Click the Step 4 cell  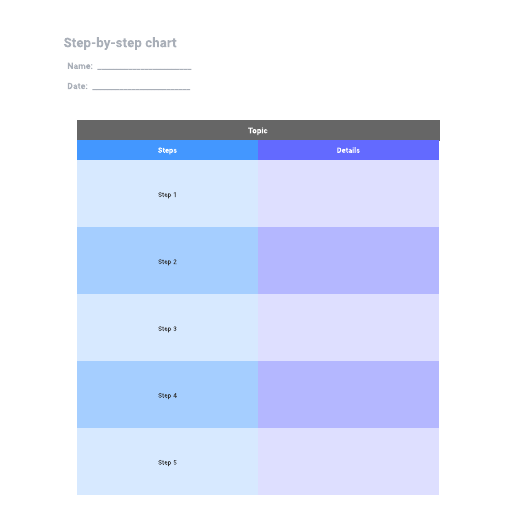(x=167, y=395)
